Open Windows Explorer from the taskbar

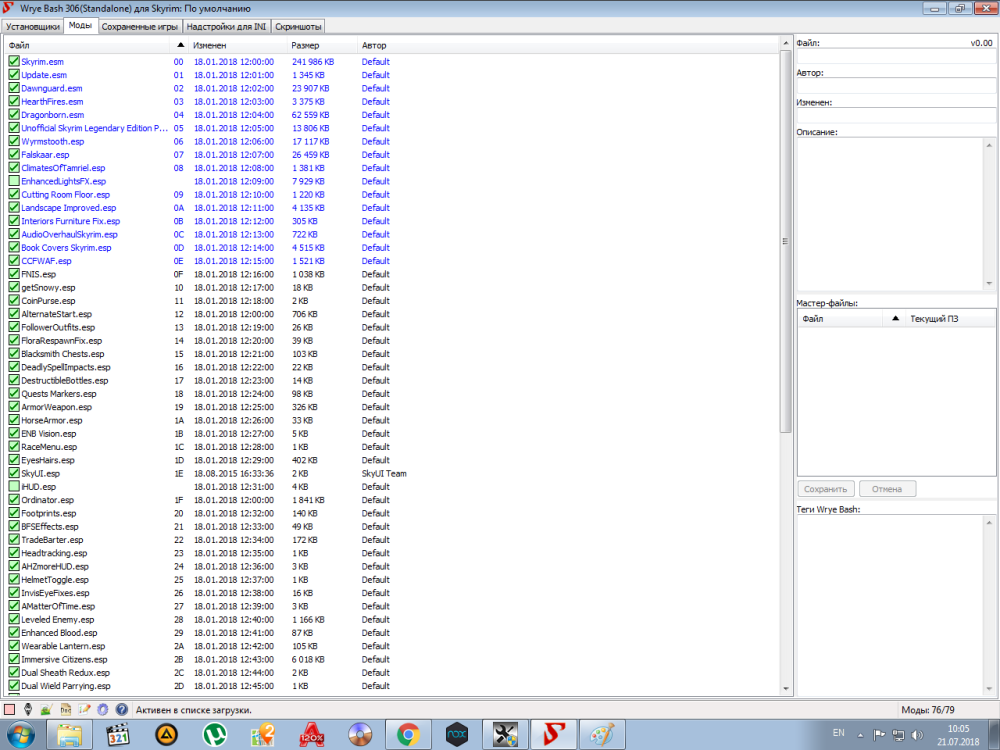pyautogui.click(x=70, y=735)
